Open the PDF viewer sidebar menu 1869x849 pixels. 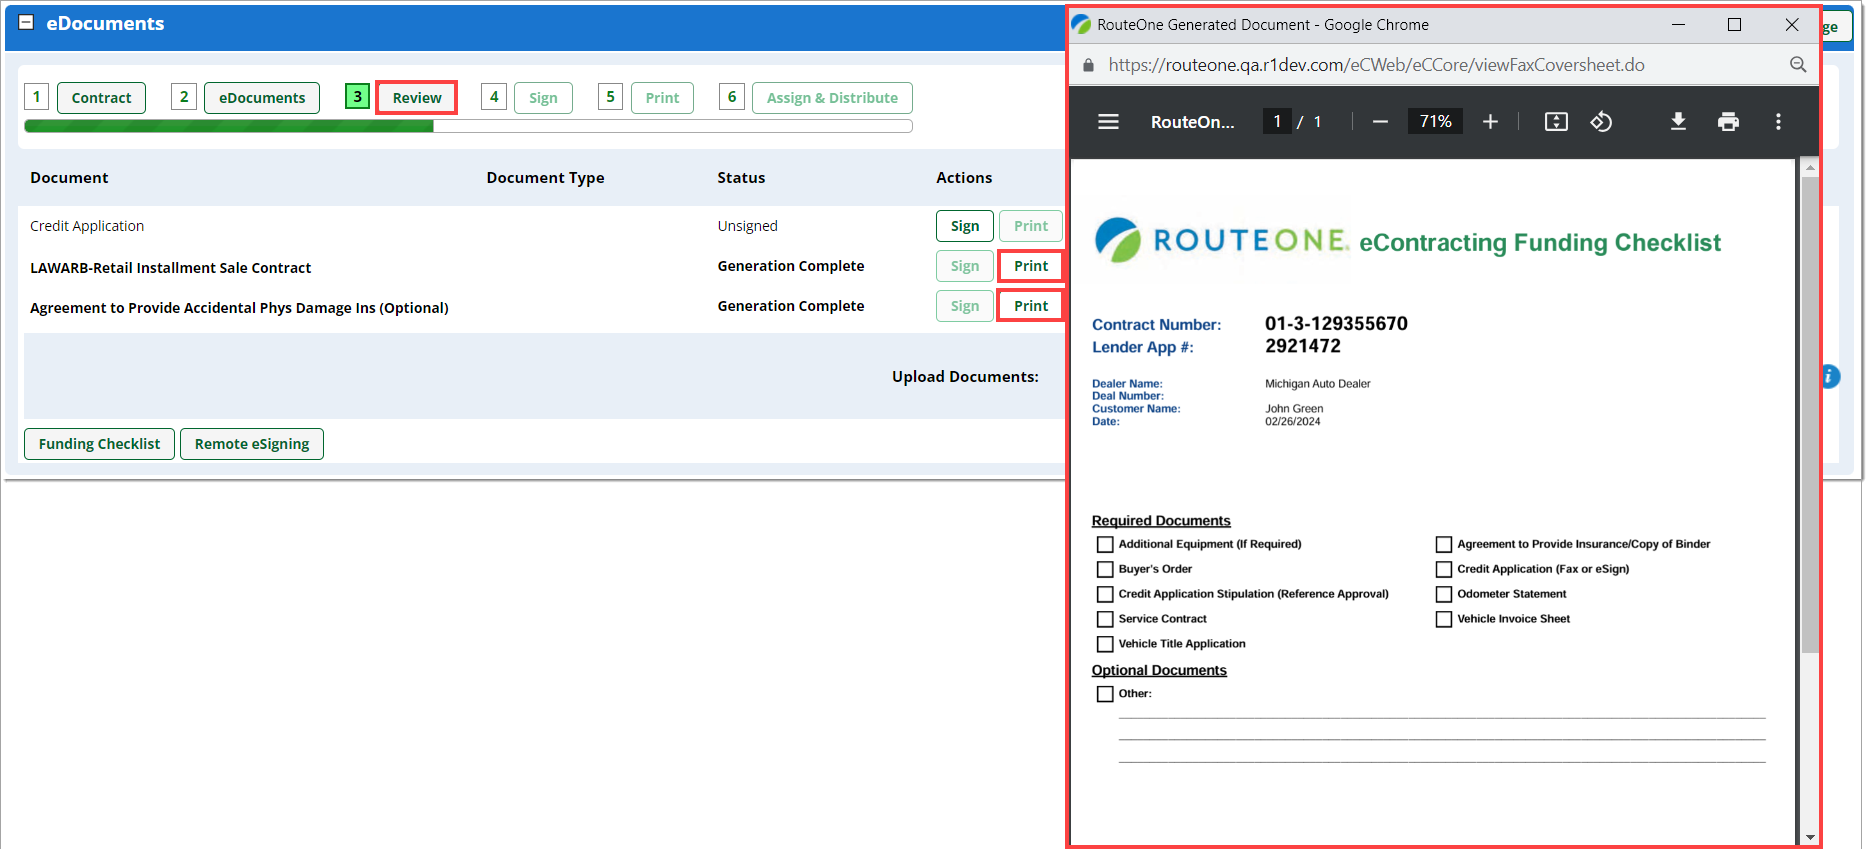1108,122
